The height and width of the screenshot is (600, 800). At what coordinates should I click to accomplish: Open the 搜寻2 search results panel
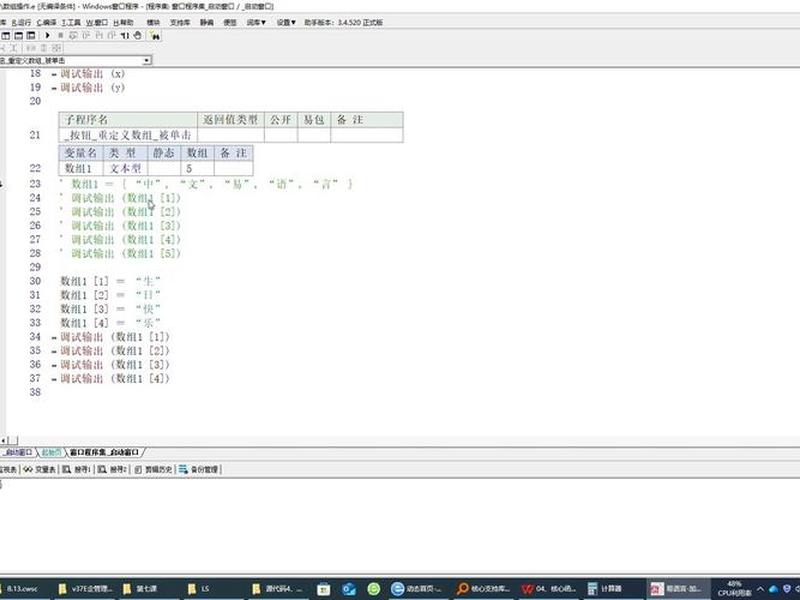tap(112, 469)
